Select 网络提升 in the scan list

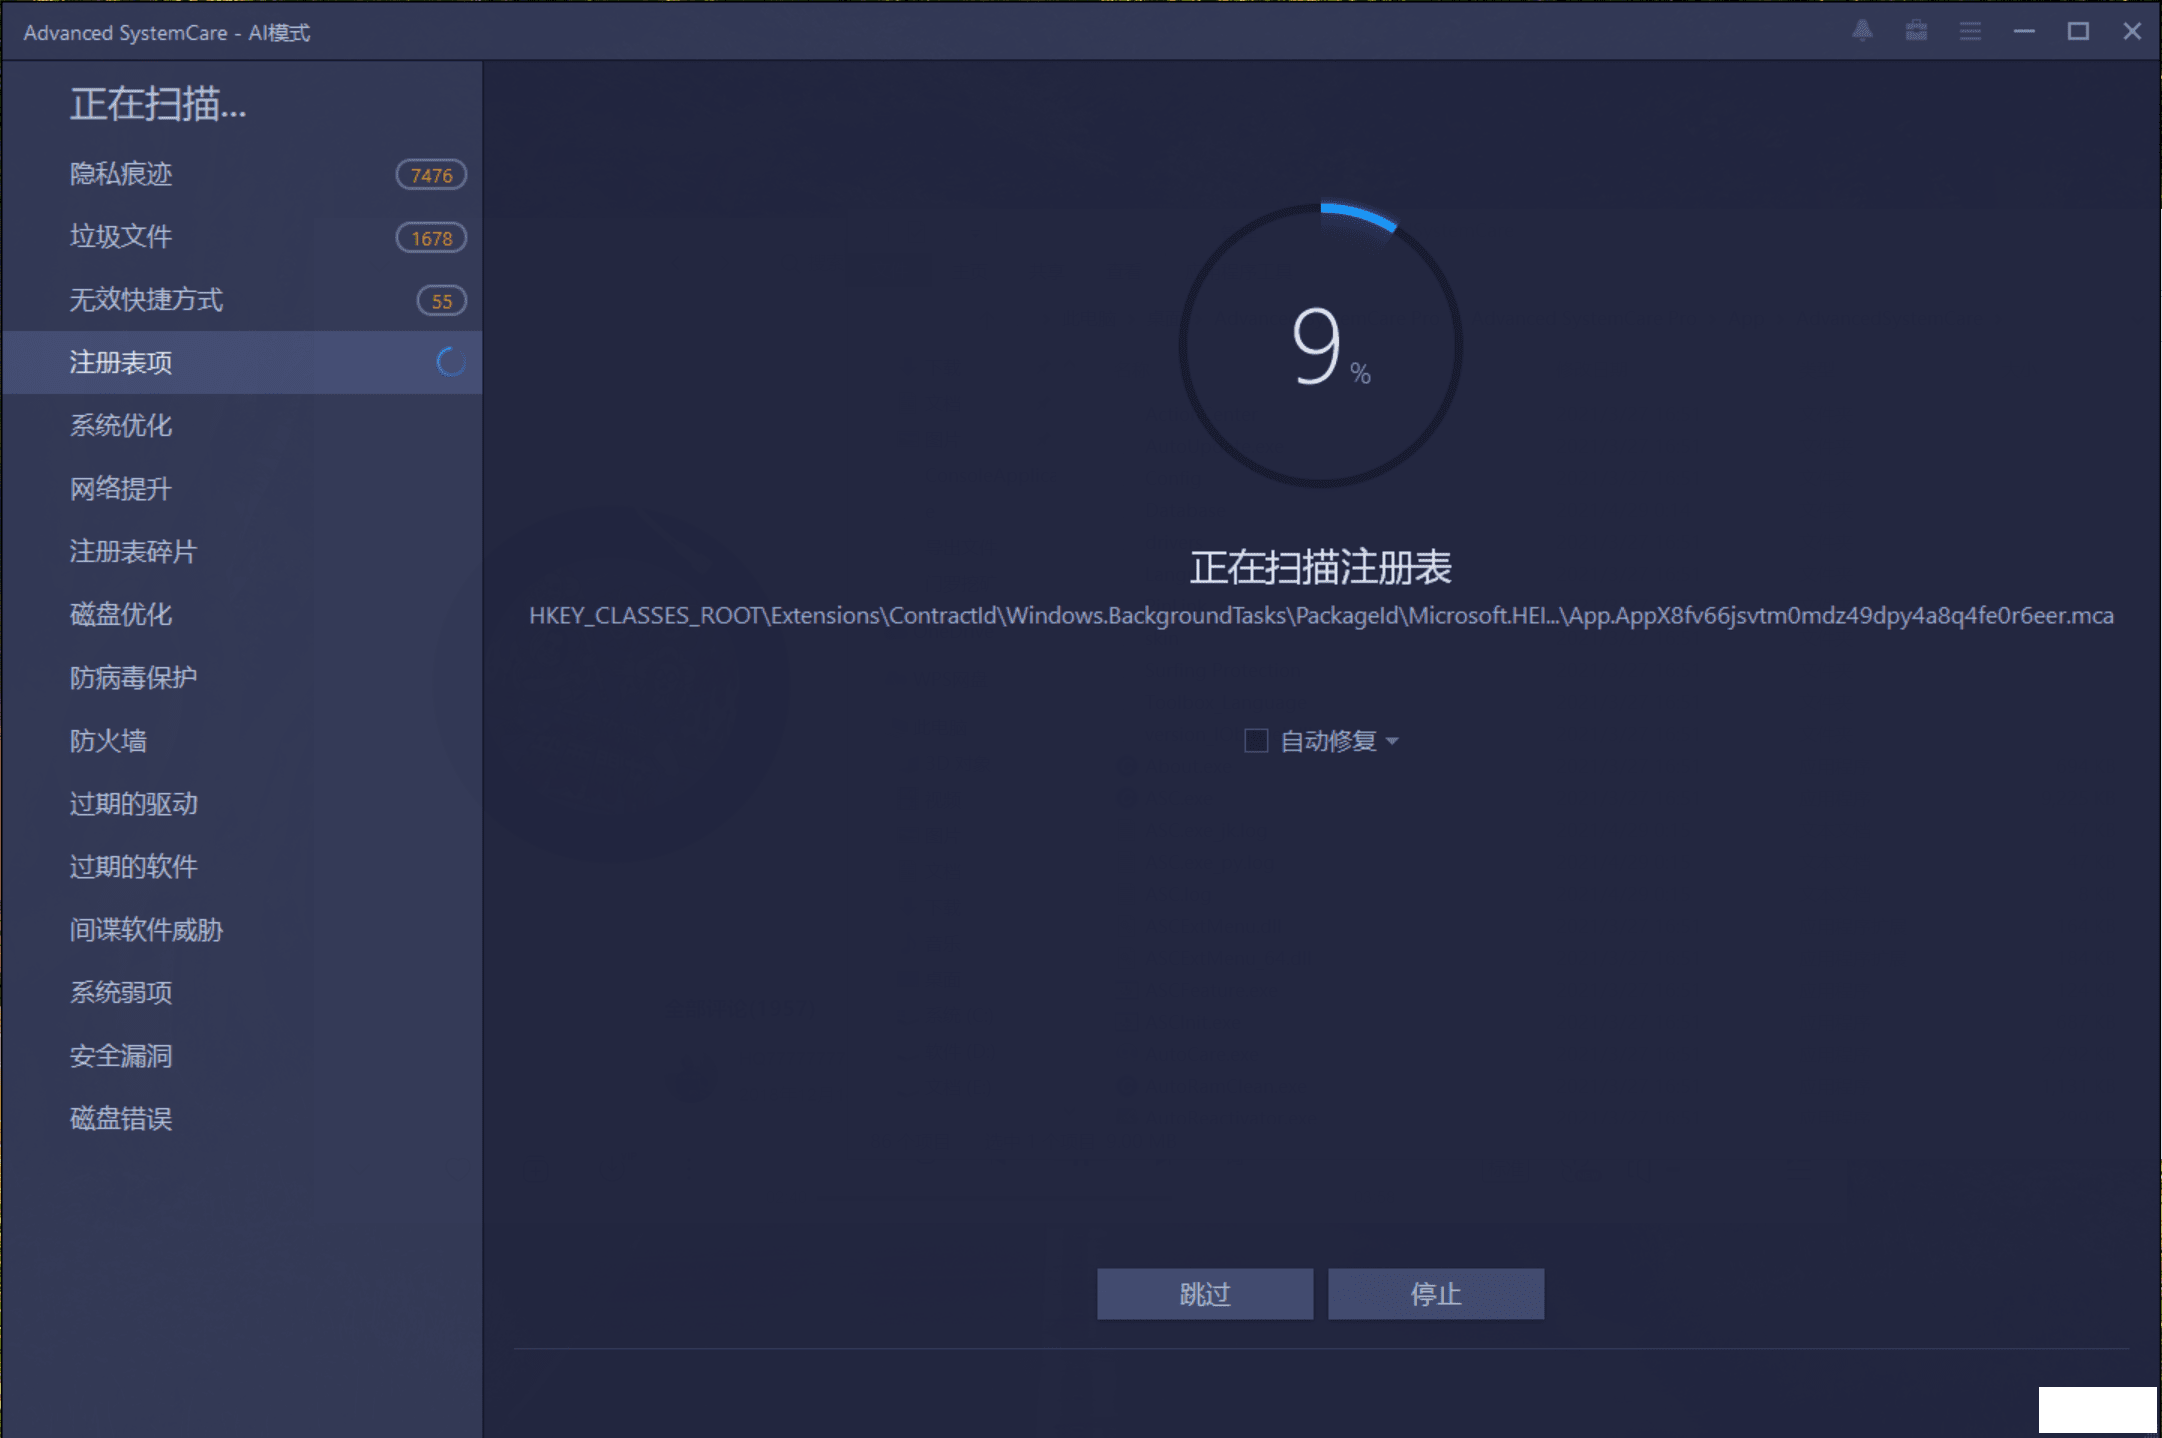tap(242, 489)
